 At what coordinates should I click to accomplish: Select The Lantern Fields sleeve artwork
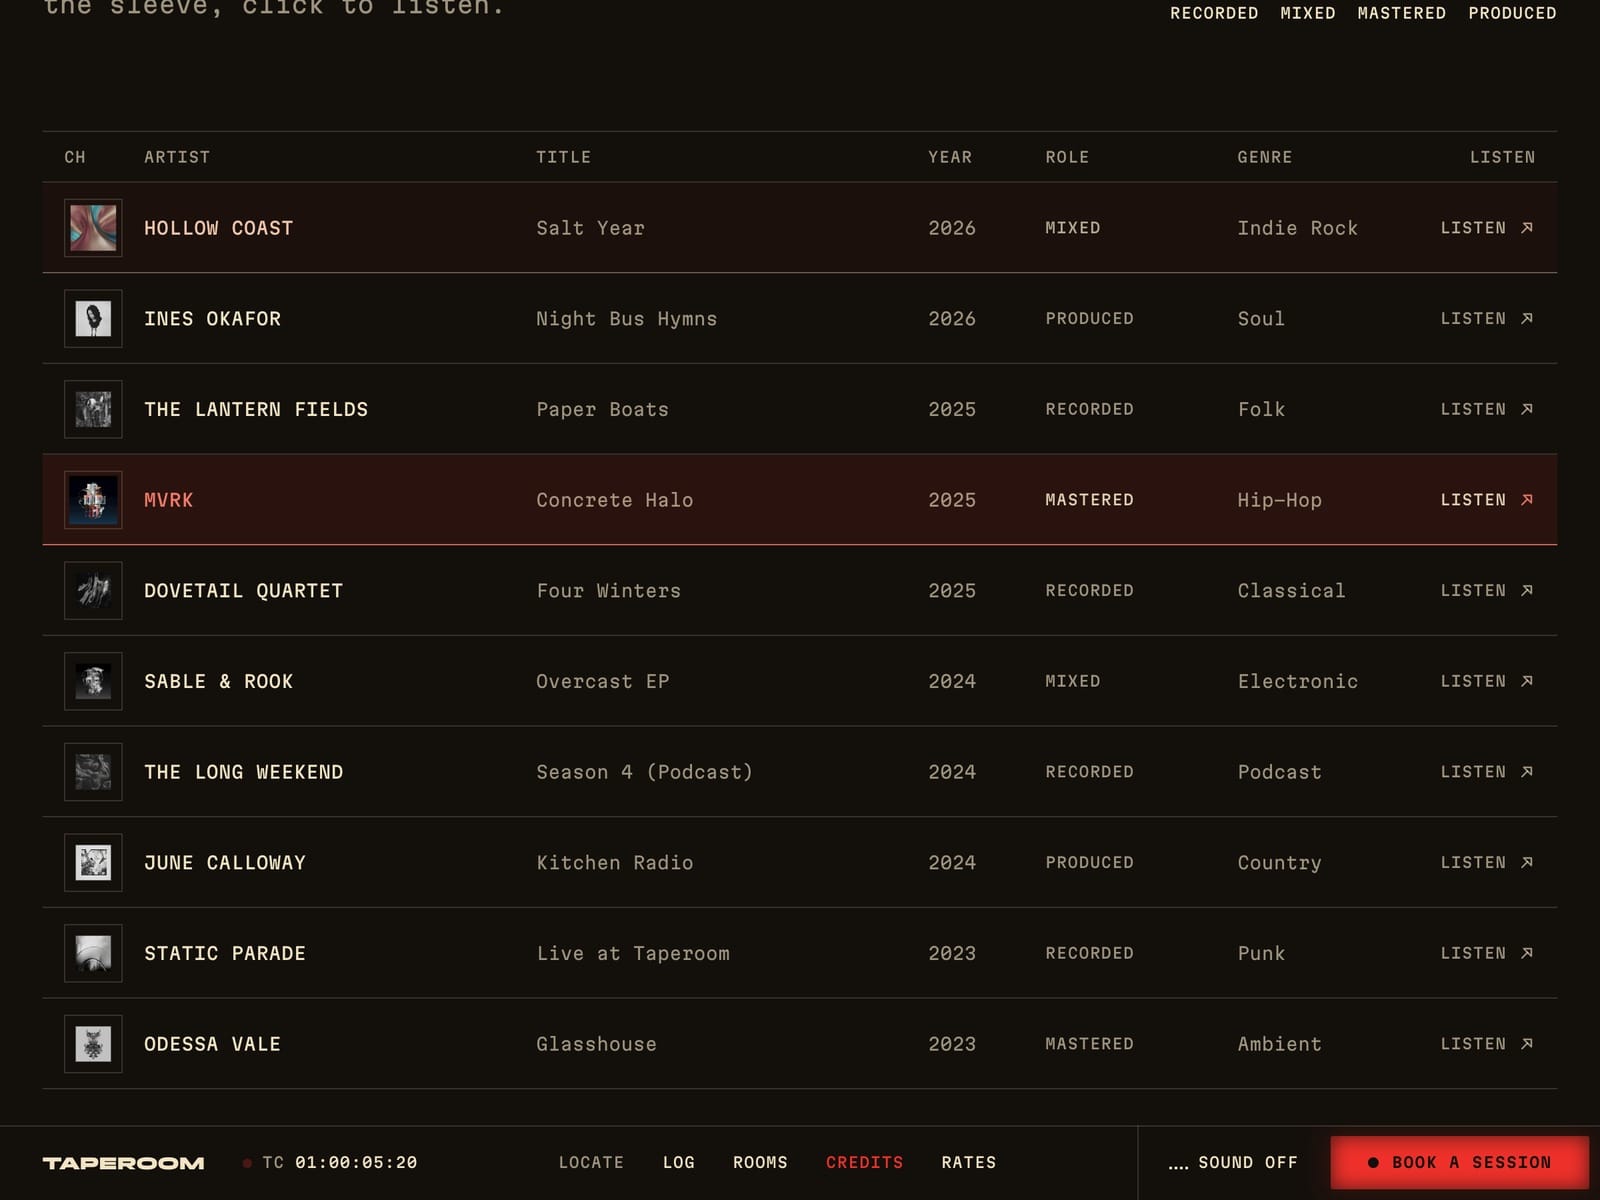pyautogui.click(x=93, y=409)
